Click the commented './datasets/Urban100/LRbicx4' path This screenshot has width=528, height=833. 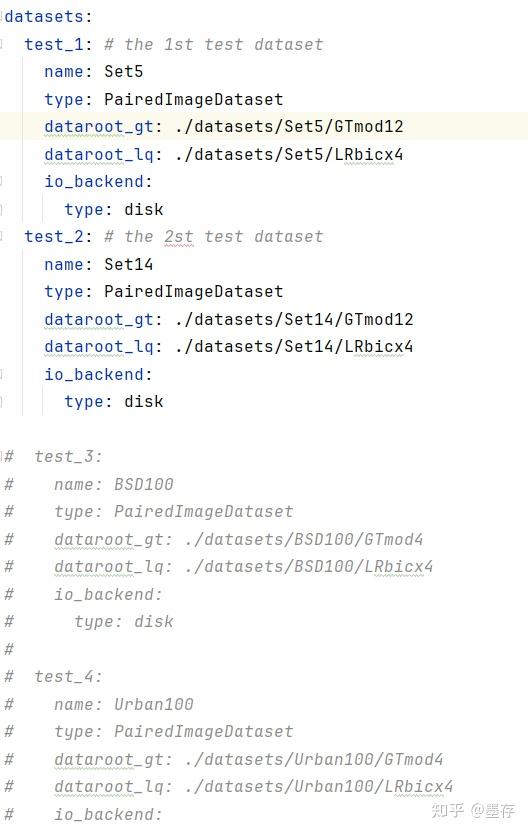coord(319,786)
